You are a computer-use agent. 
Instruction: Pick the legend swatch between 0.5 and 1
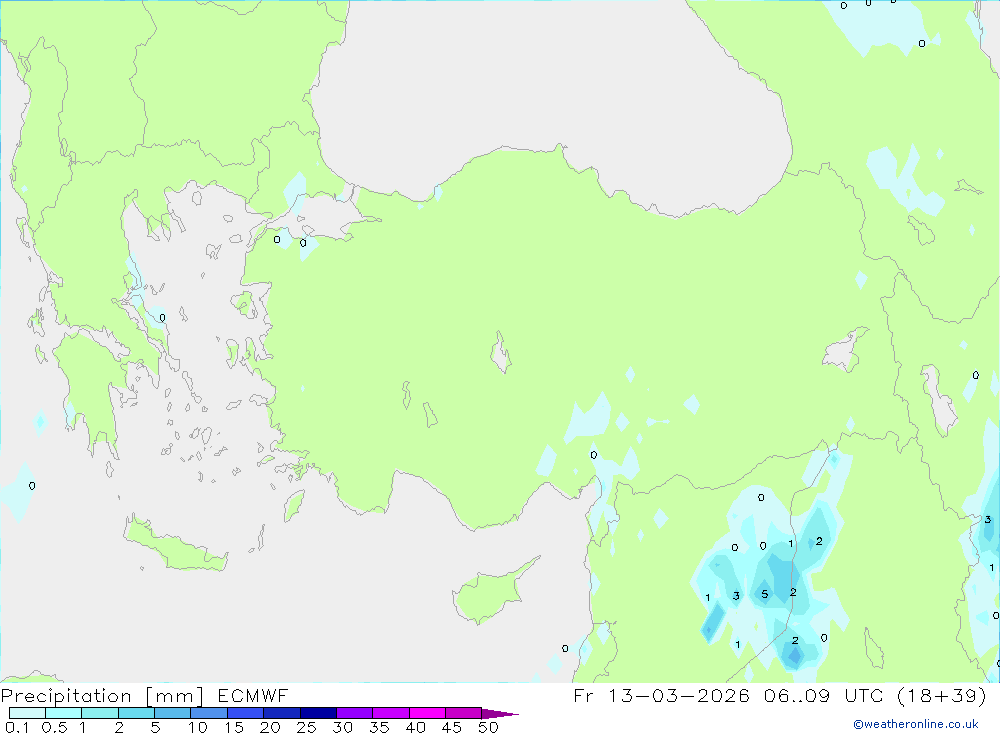tap(64, 713)
